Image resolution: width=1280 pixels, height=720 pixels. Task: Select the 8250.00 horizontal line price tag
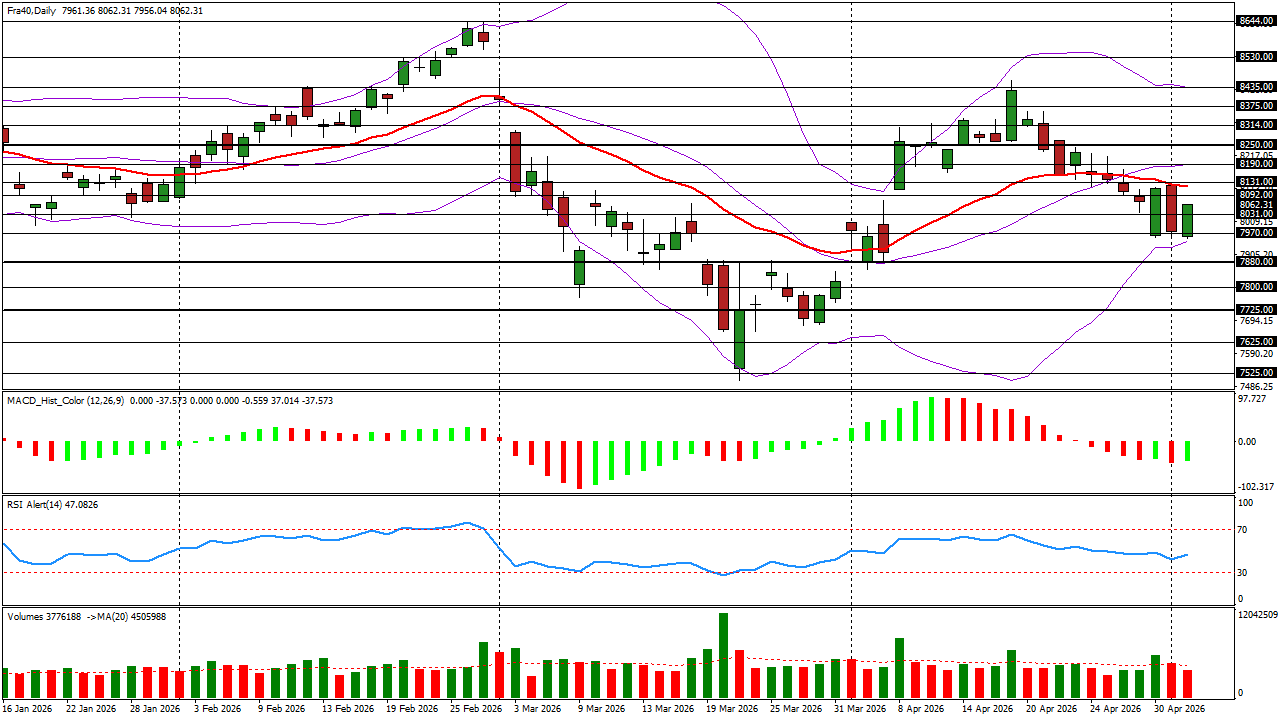point(1255,145)
